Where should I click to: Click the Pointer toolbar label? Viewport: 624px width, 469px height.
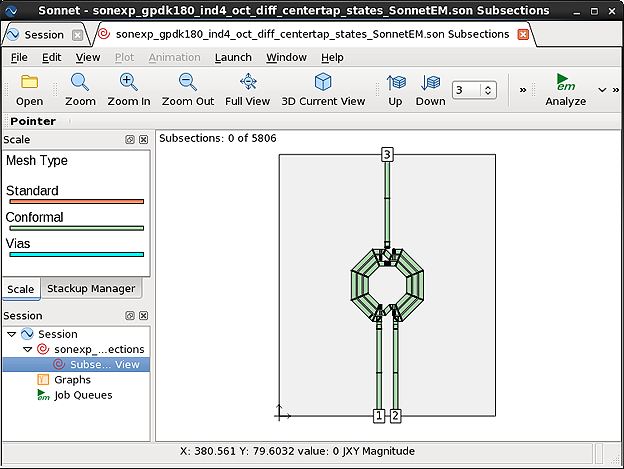coord(33,121)
